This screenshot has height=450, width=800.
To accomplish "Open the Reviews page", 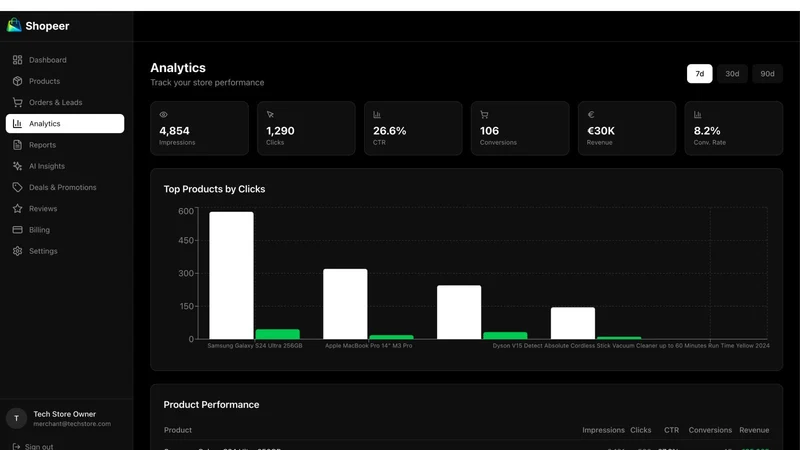I will click(x=65, y=209).
